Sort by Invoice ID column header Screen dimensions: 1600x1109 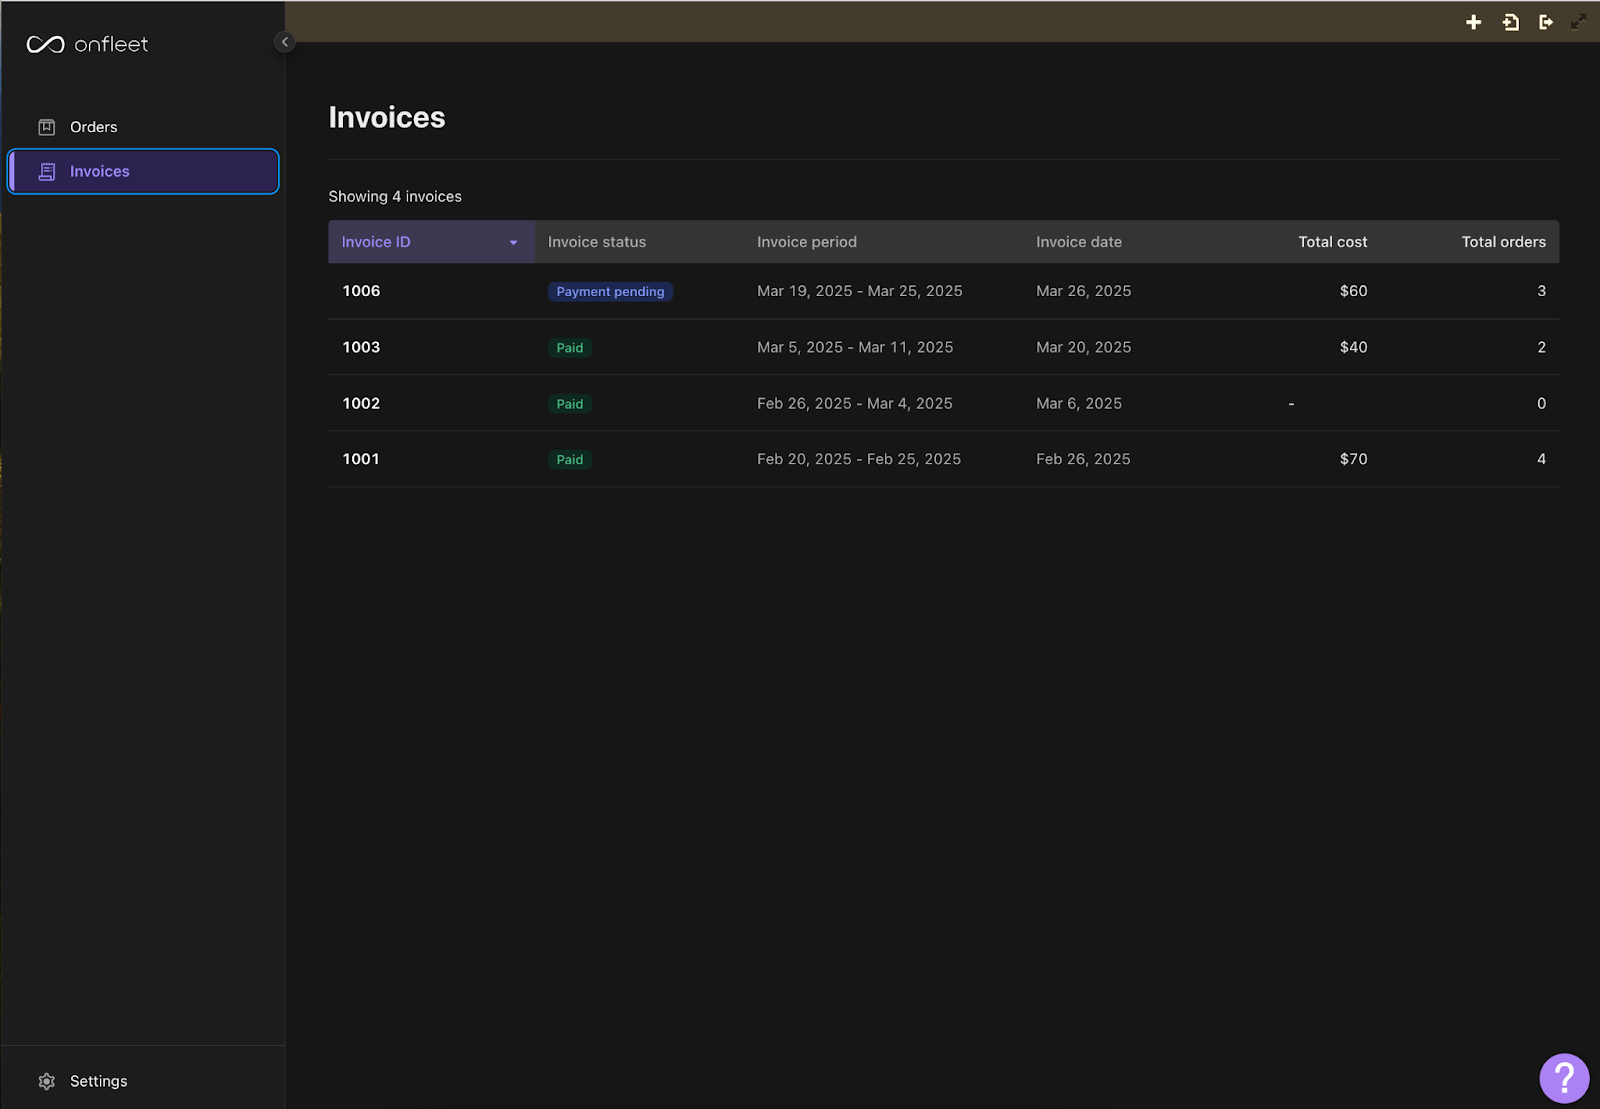click(431, 242)
